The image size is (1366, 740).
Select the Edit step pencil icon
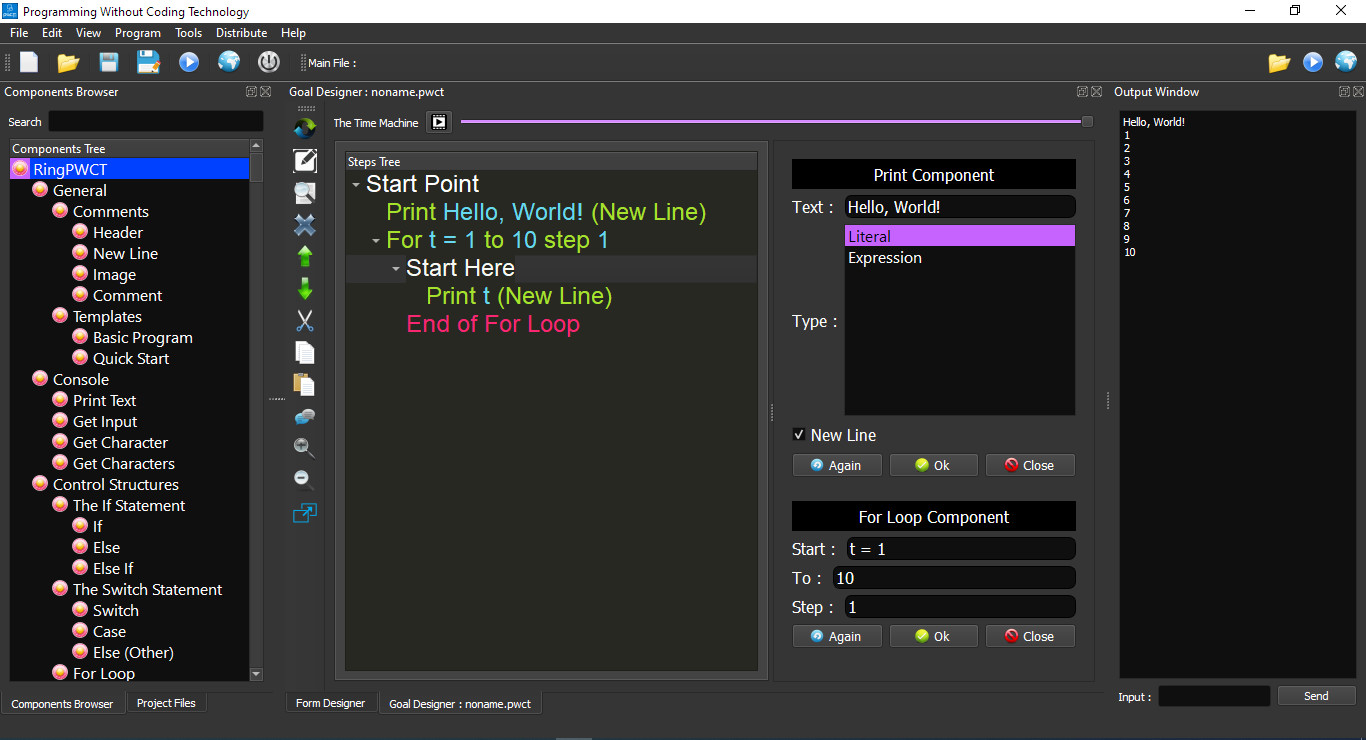[x=304, y=159]
